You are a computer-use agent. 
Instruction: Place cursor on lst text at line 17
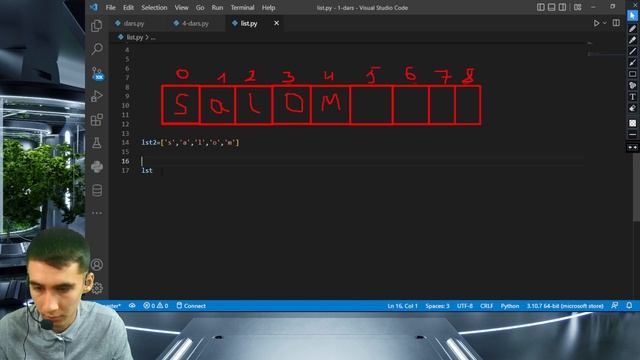pos(147,171)
